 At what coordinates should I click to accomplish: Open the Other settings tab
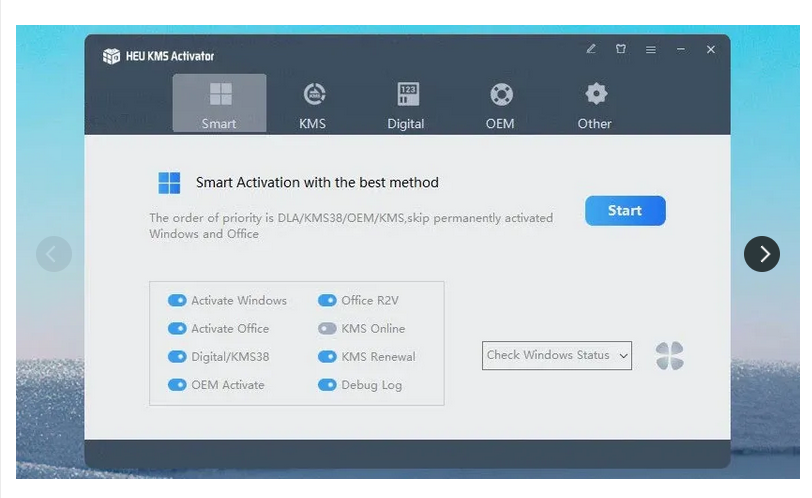[594, 106]
